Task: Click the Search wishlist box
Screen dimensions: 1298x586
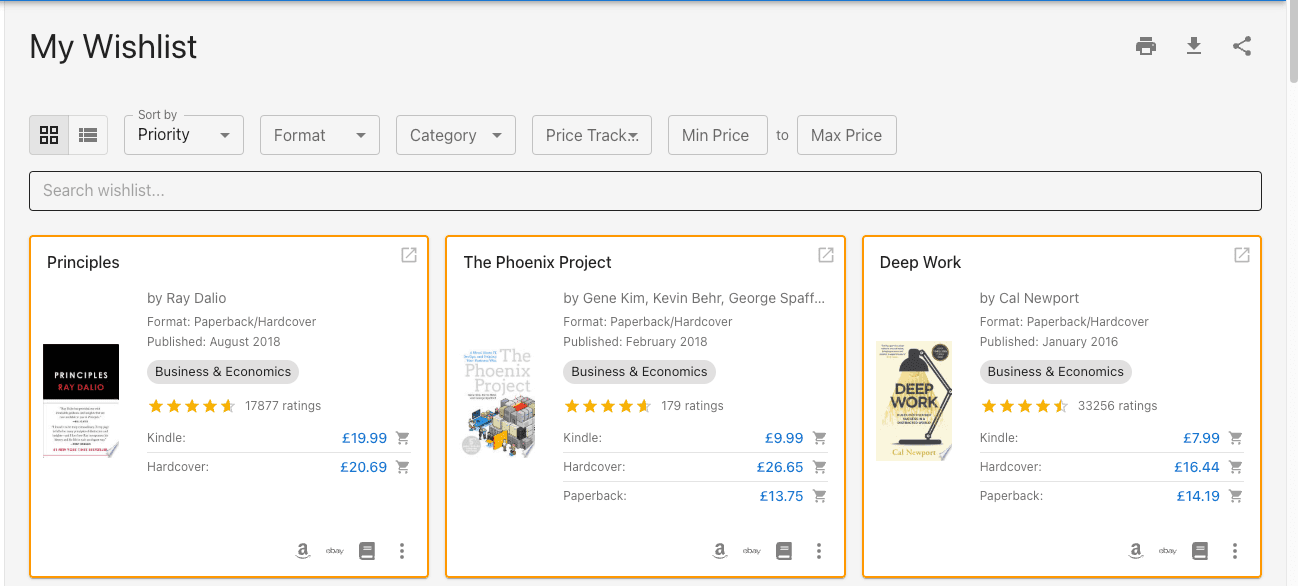Action: click(x=645, y=190)
